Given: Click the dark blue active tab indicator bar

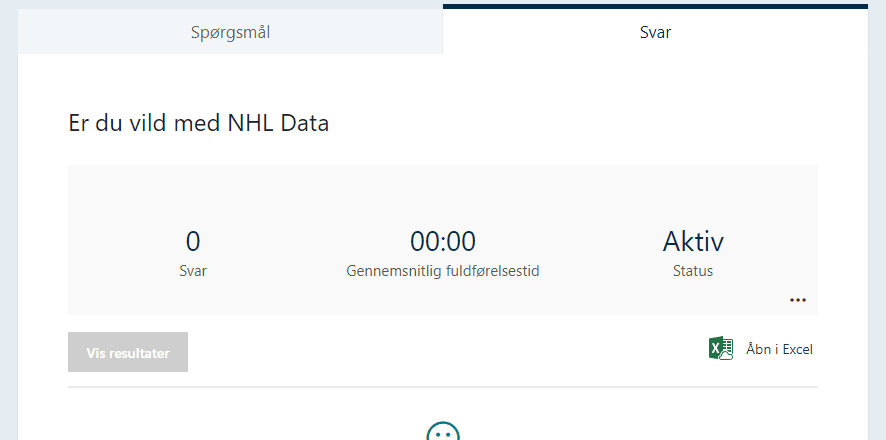Looking at the screenshot, I should pyautogui.click(x=655, y=6).
